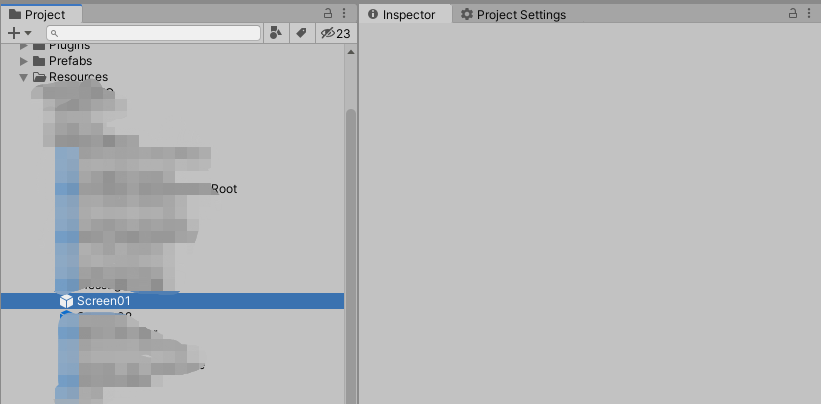Collapse the Resources folder arrow
The image size is (821, 404).
tap(24, 77)
